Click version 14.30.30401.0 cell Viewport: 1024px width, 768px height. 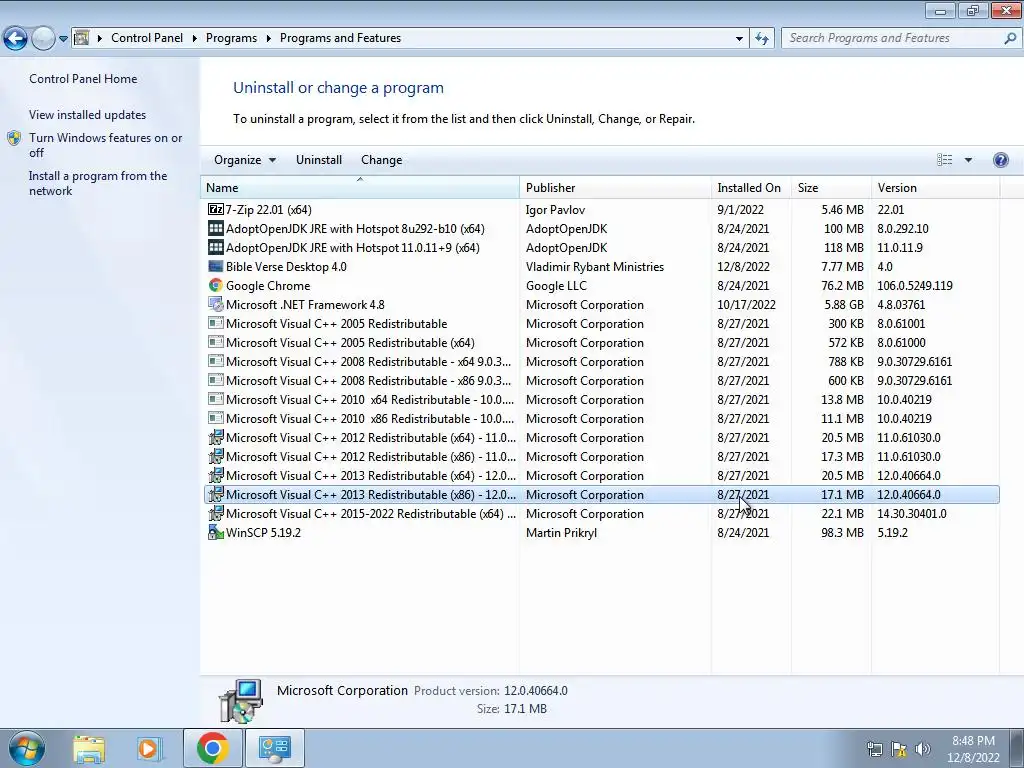click(x=911, y=513)
